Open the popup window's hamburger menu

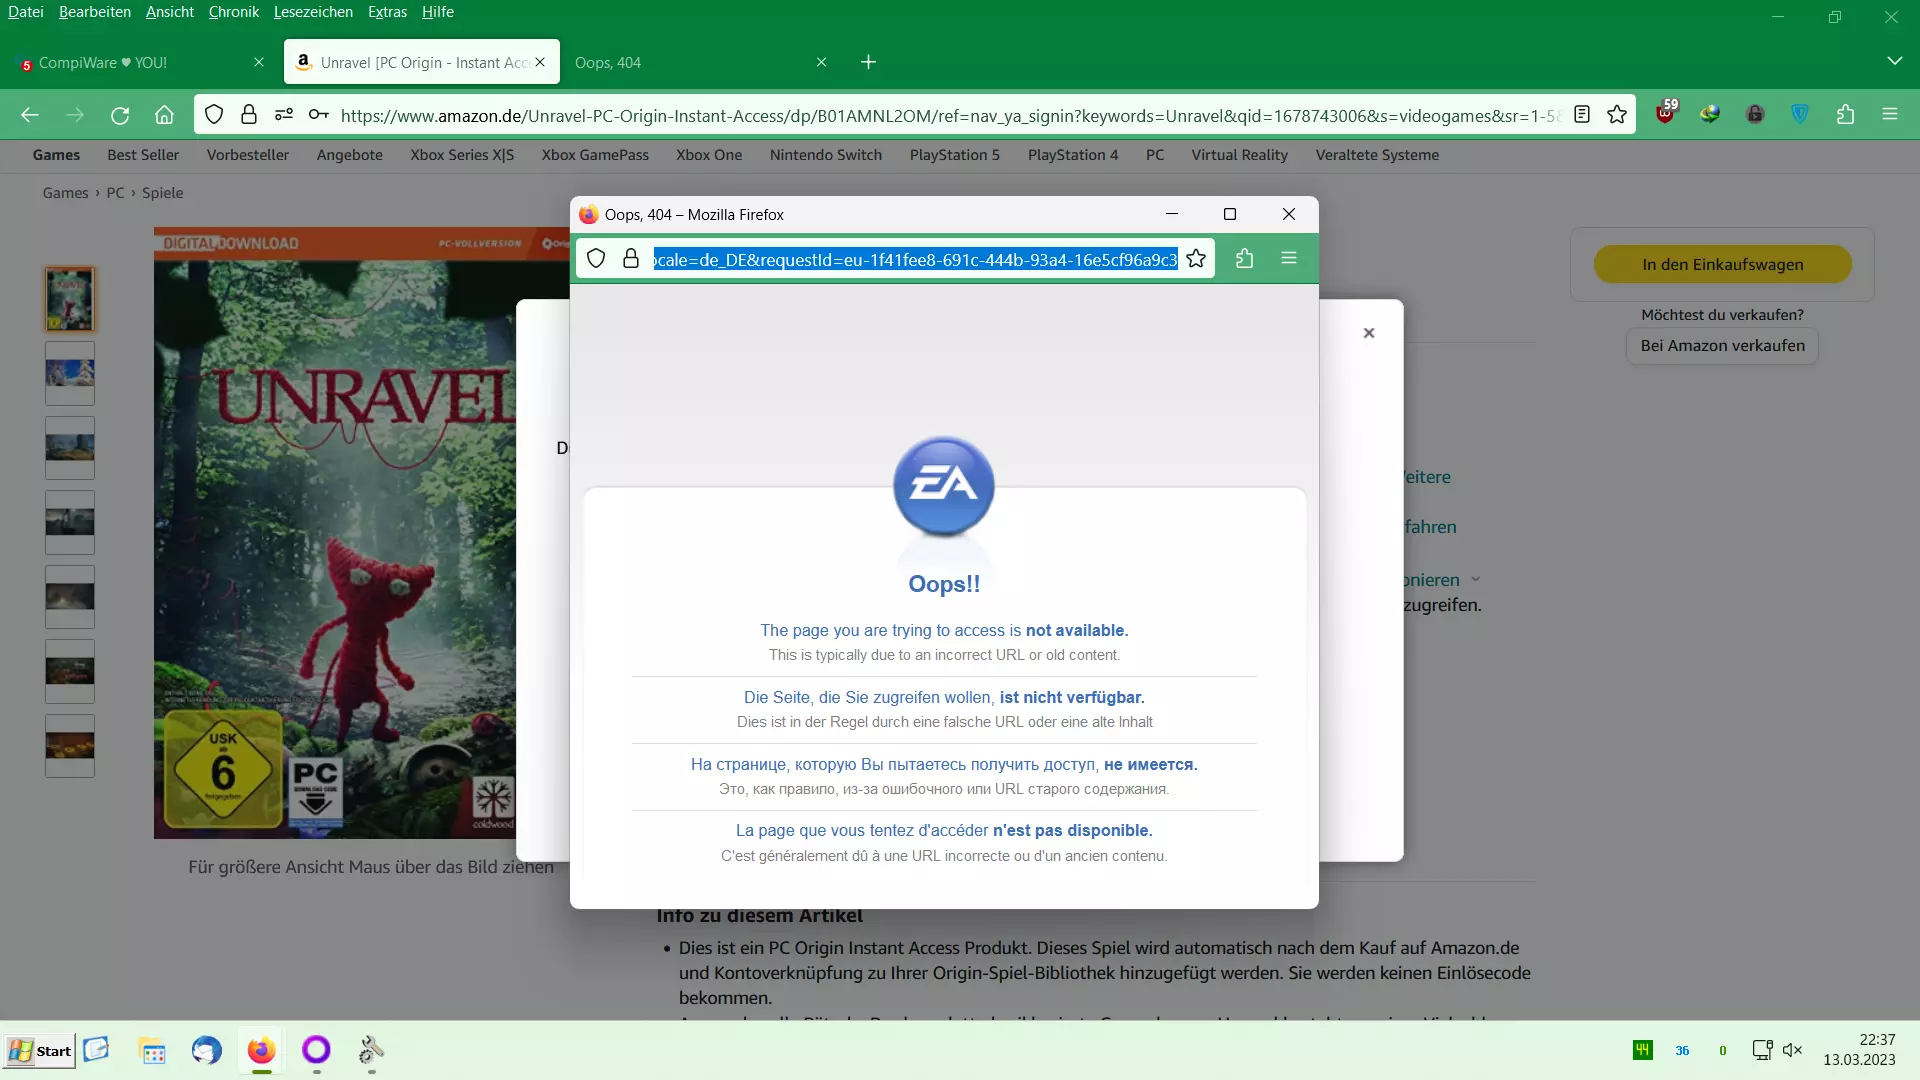[1289, 259]
